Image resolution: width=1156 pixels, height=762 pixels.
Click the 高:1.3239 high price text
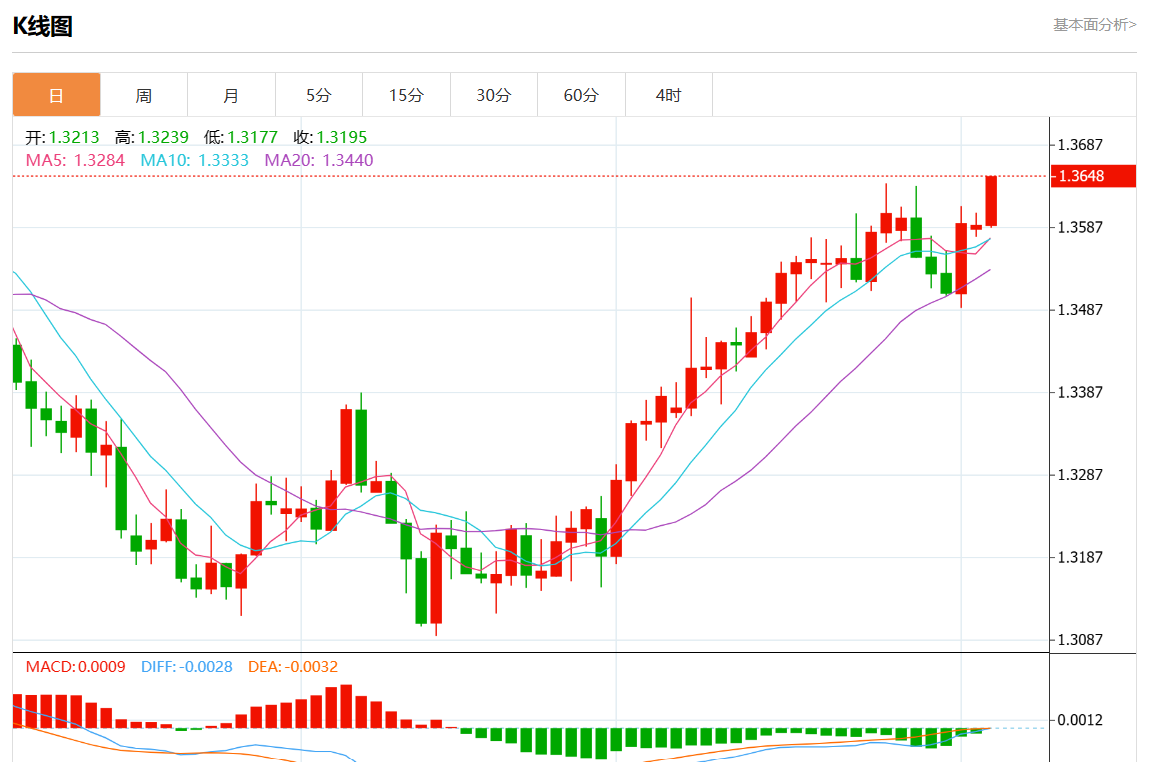click(x=152, y=137)
